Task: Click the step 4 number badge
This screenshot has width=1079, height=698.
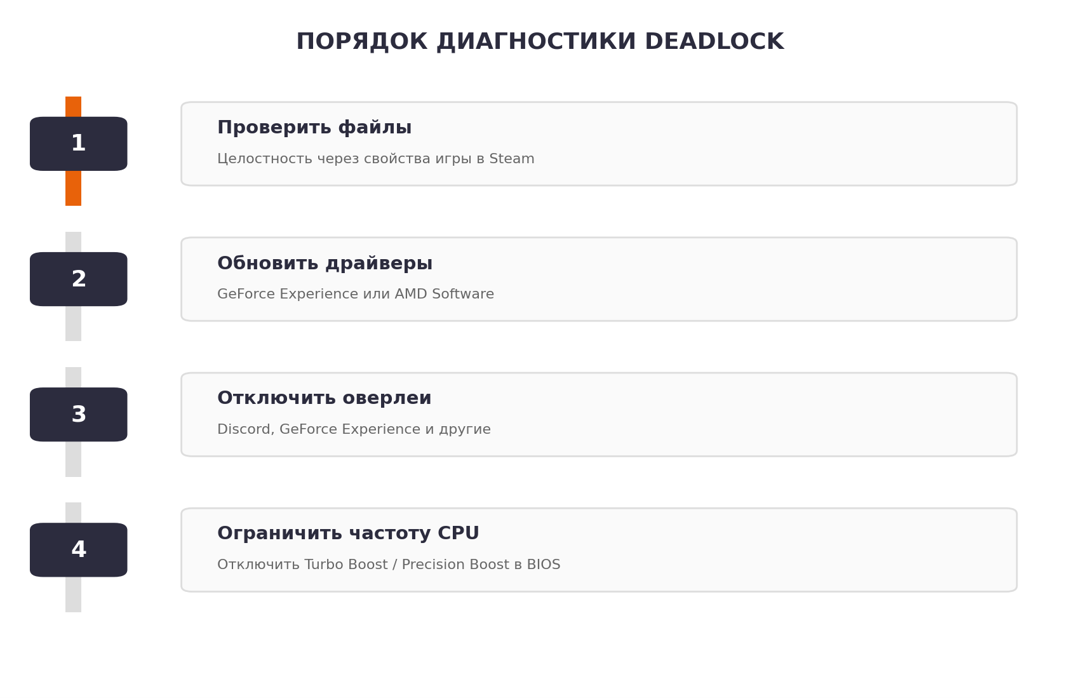Action: [78, 550]
